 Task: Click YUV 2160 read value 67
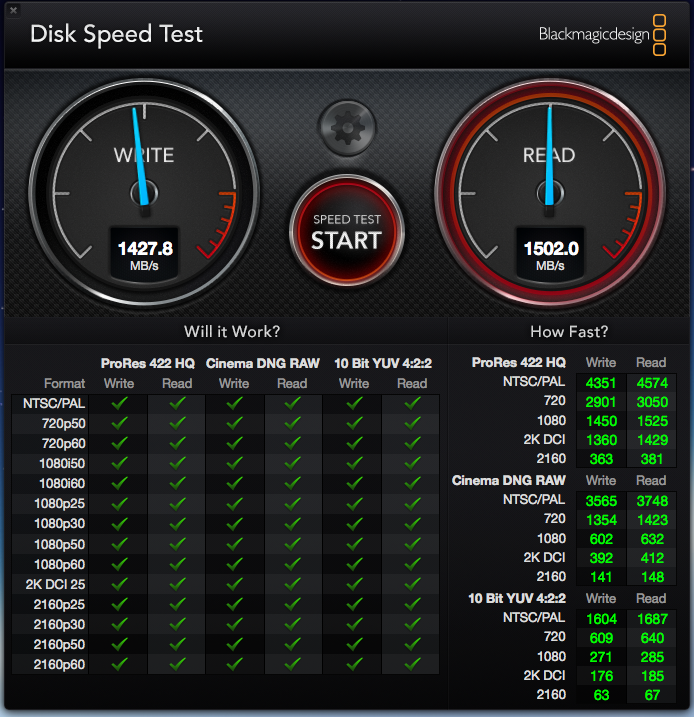(652, 695)
